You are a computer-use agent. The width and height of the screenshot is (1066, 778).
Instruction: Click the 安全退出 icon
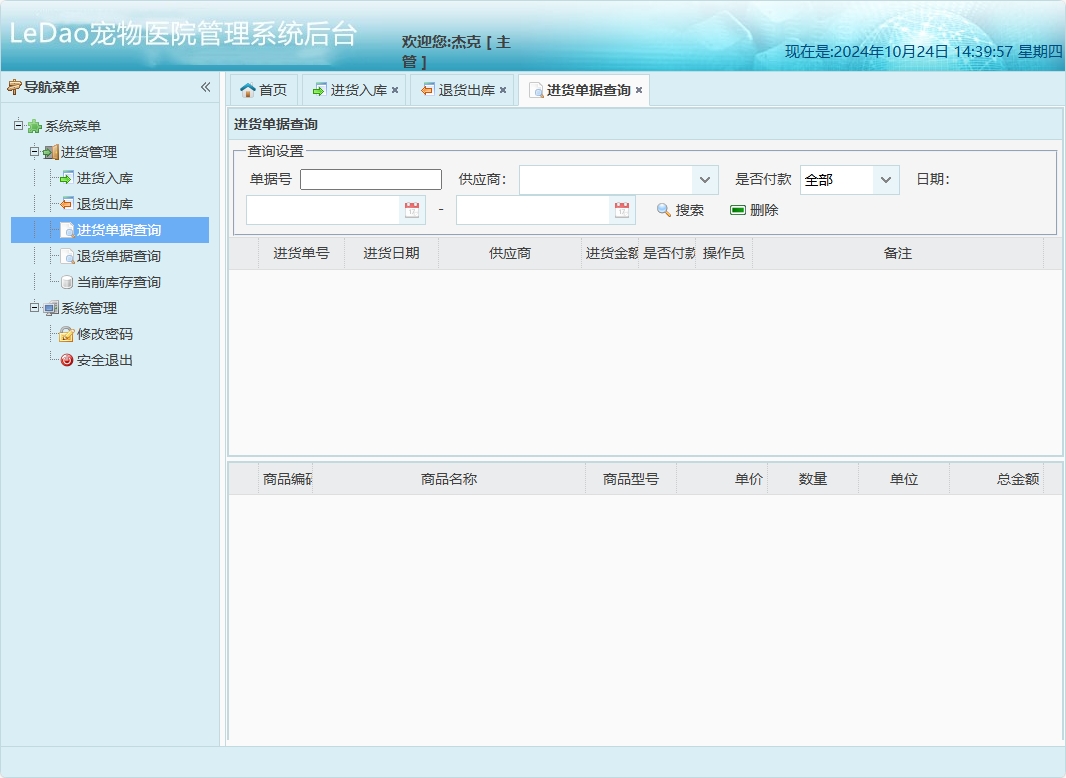(x=68, y=360)
